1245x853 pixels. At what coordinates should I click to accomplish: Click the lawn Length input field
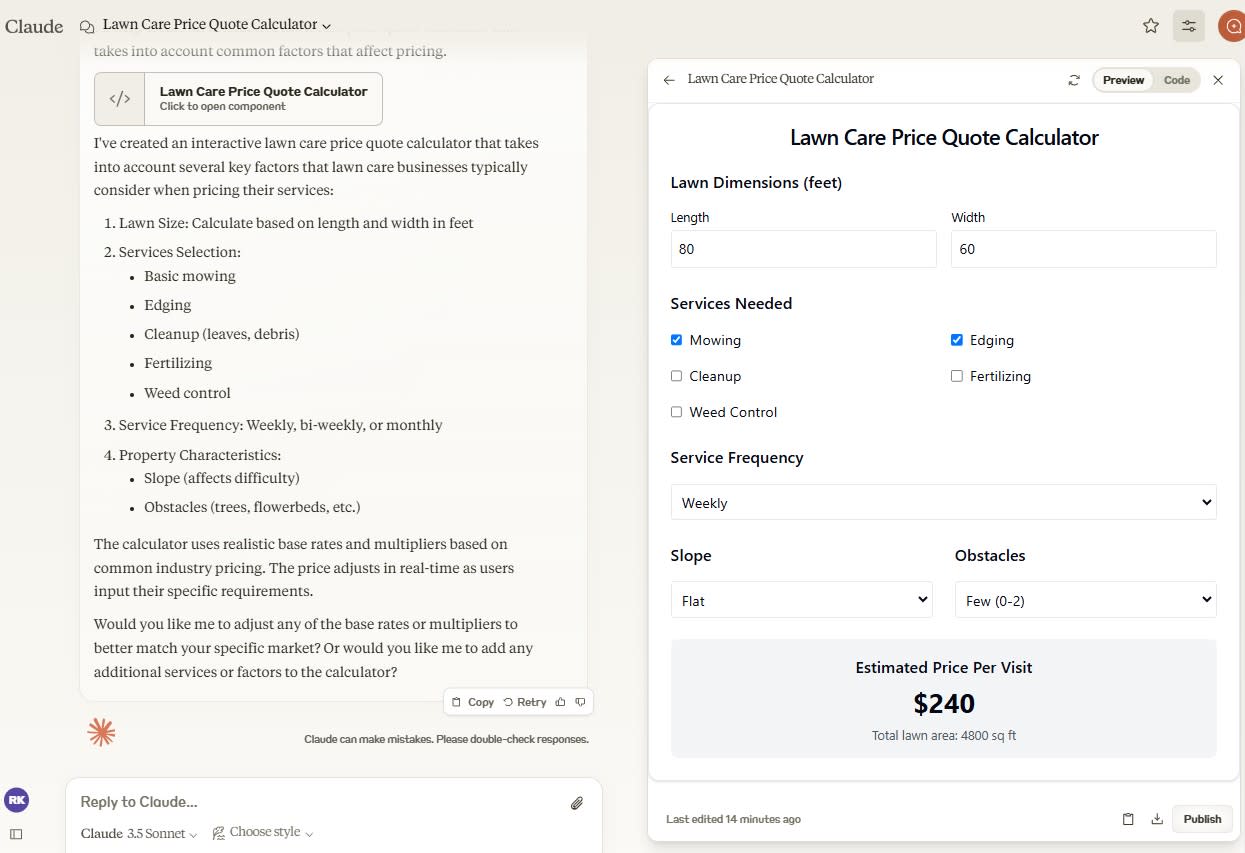click(x=803, y=249)
